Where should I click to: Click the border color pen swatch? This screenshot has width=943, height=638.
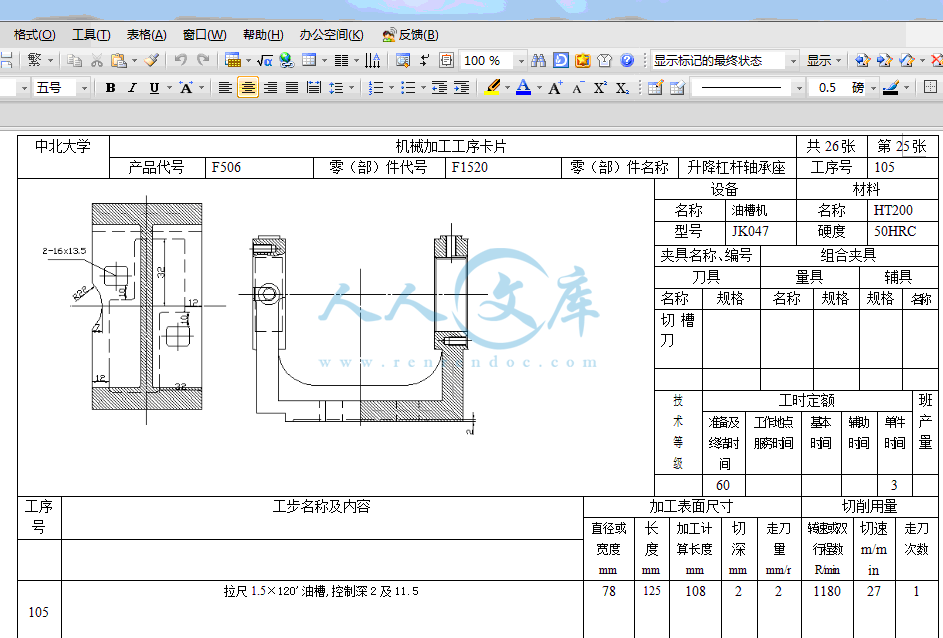point(891,88)
